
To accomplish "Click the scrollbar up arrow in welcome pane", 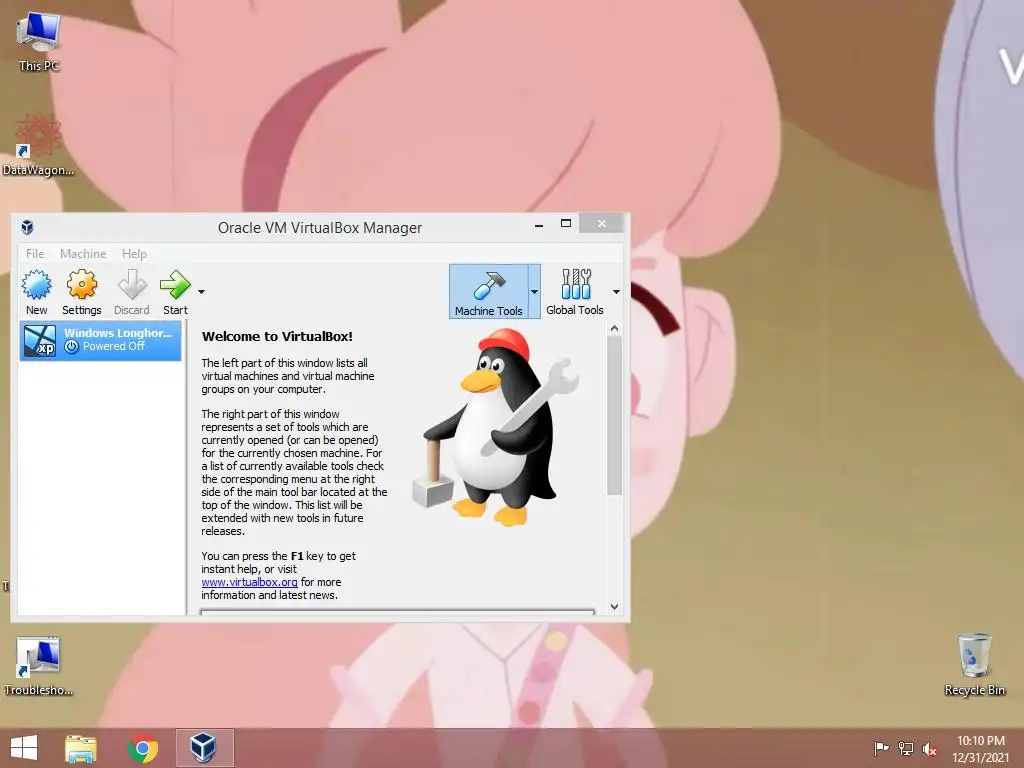I will pos(614,329).
